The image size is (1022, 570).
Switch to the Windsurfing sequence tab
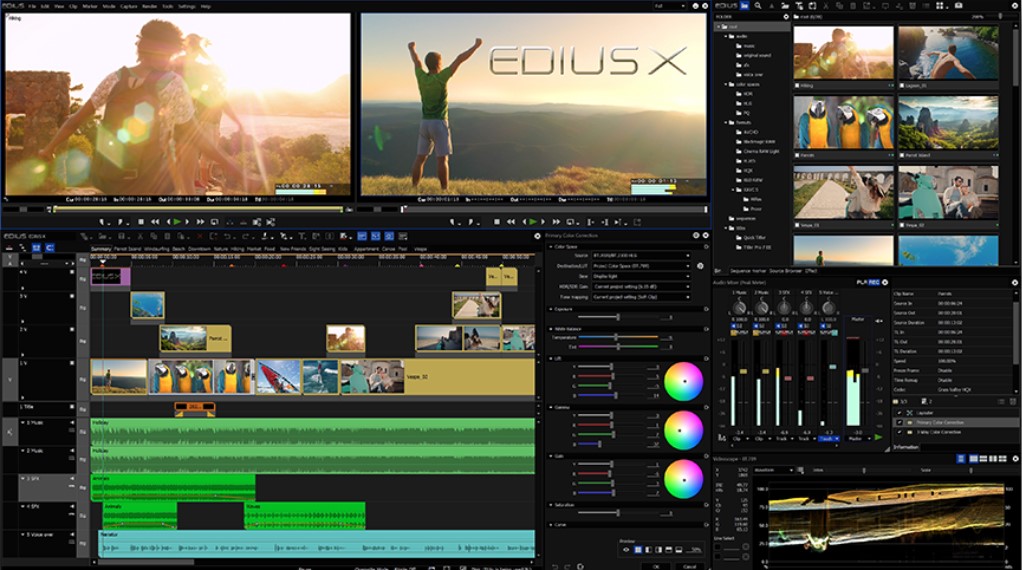tap(156, 249)
